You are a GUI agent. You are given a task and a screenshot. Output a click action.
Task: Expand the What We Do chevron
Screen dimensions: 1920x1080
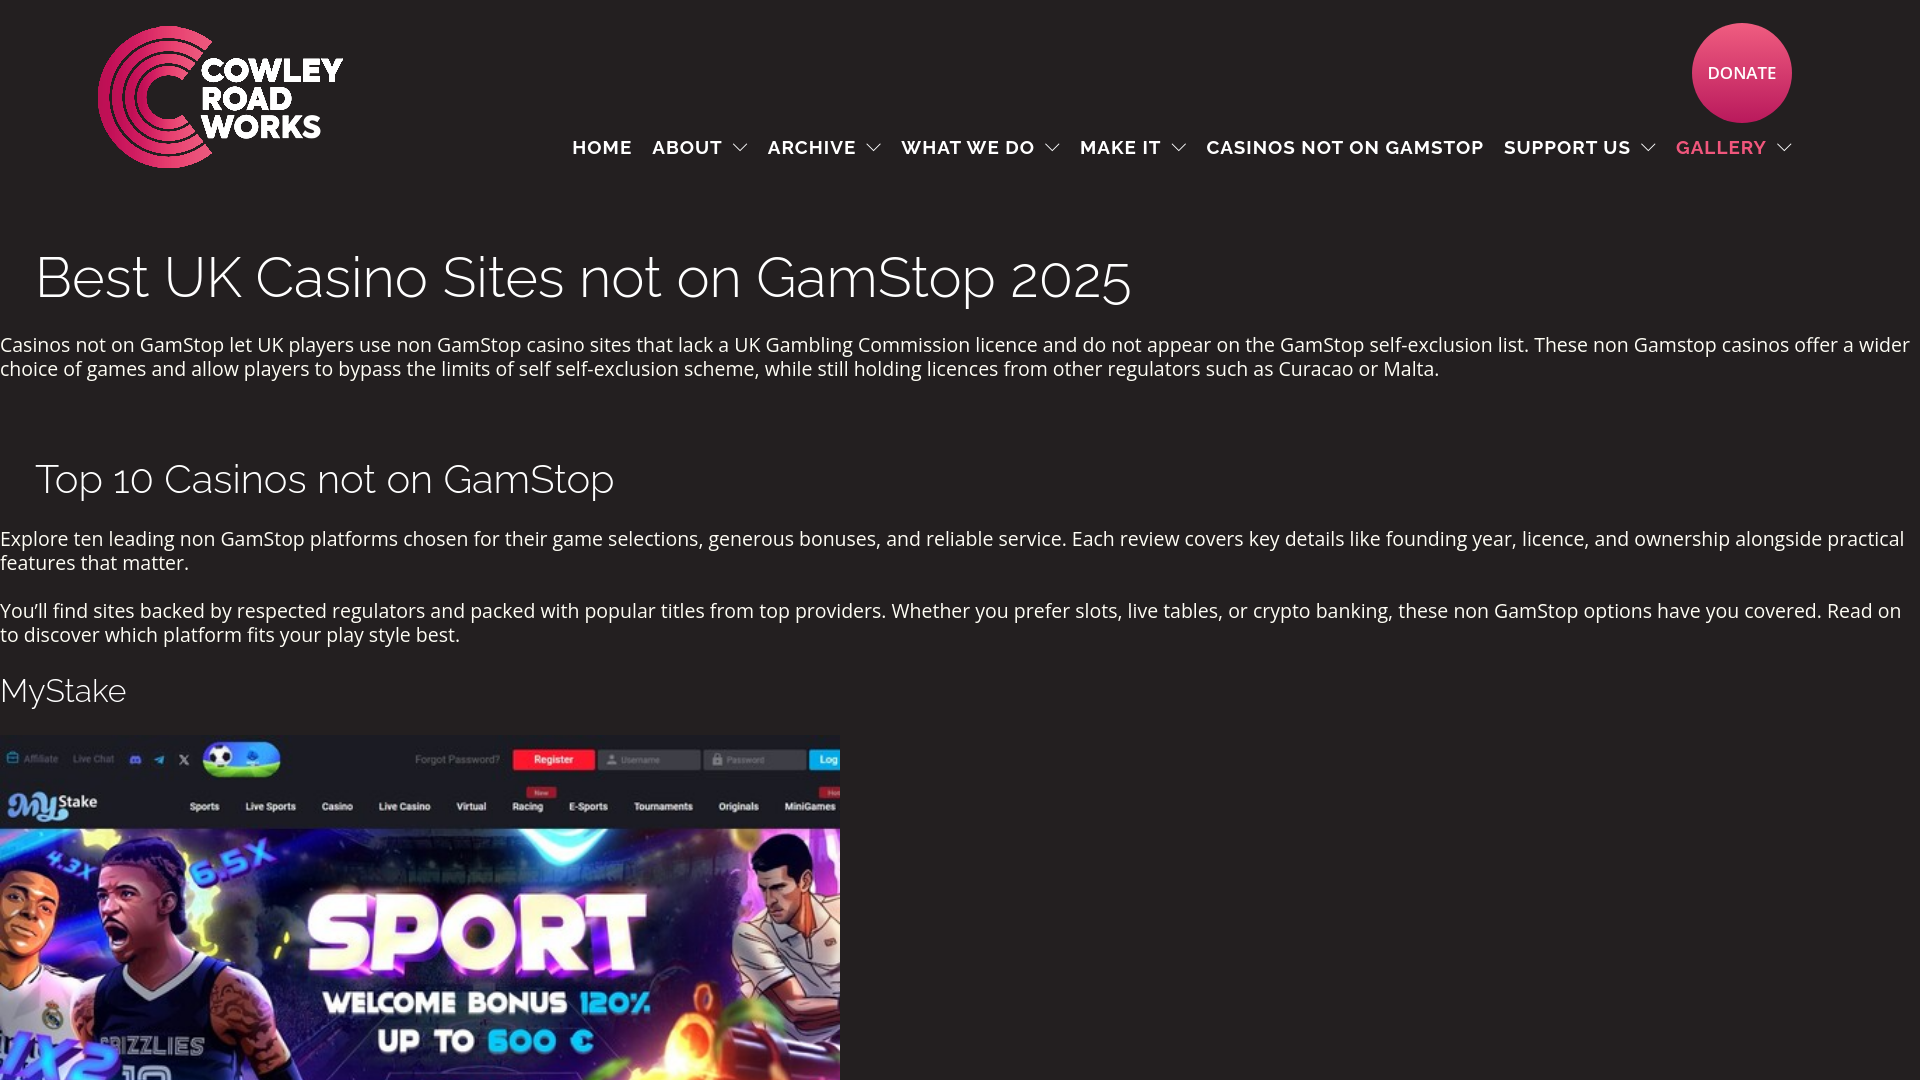(1052, 148)
